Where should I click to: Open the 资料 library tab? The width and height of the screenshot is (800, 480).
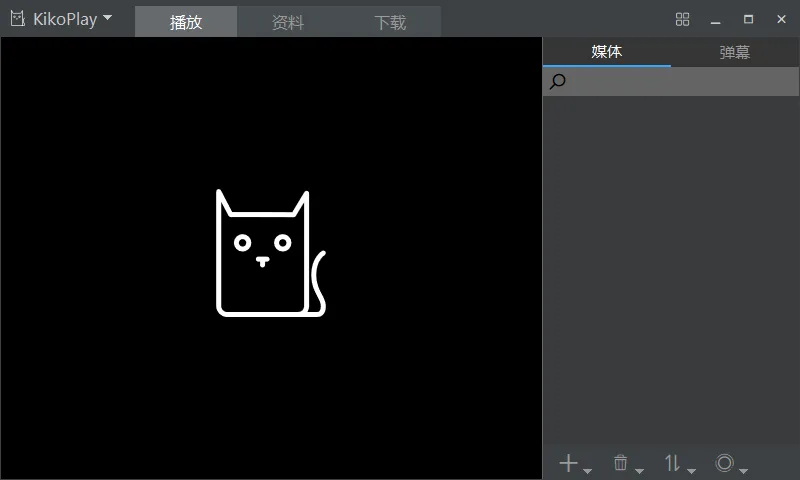pyautogui.click(x=288, y=22)
